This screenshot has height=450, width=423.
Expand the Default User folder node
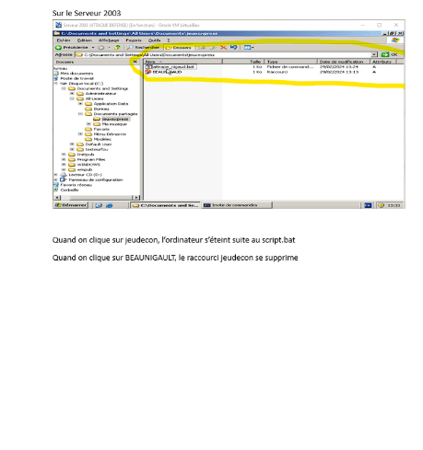point(72,144)
